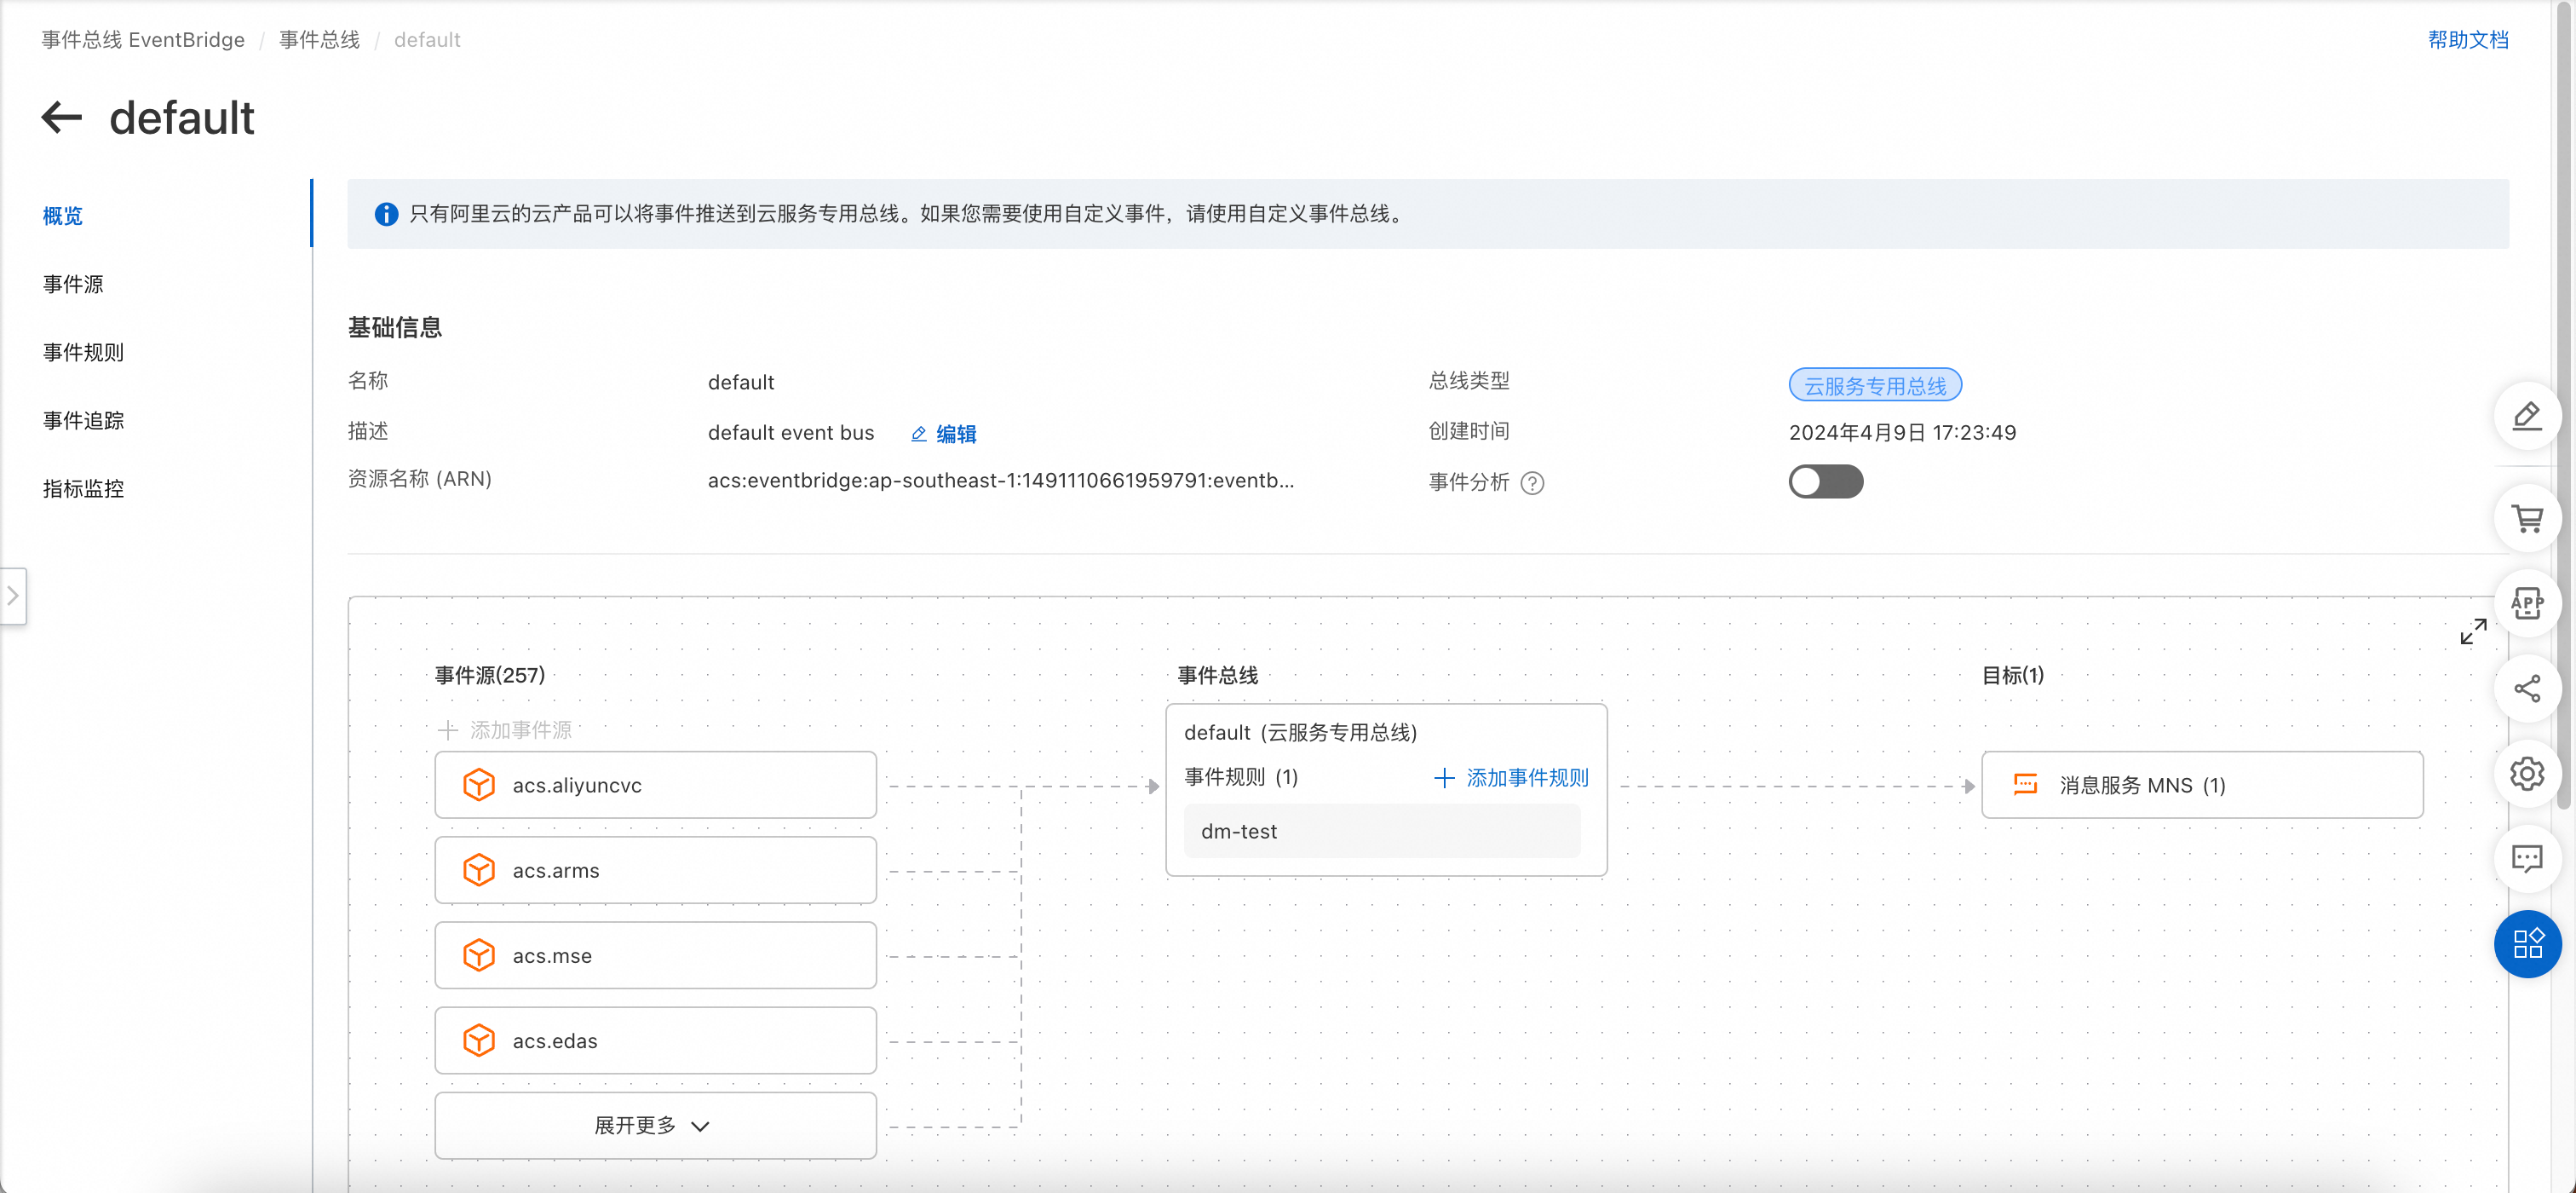The height and width of the screenshot is (1193, 2576).
Task: Expand the collapsed left sidebar handle
Action: click(13, 596)
